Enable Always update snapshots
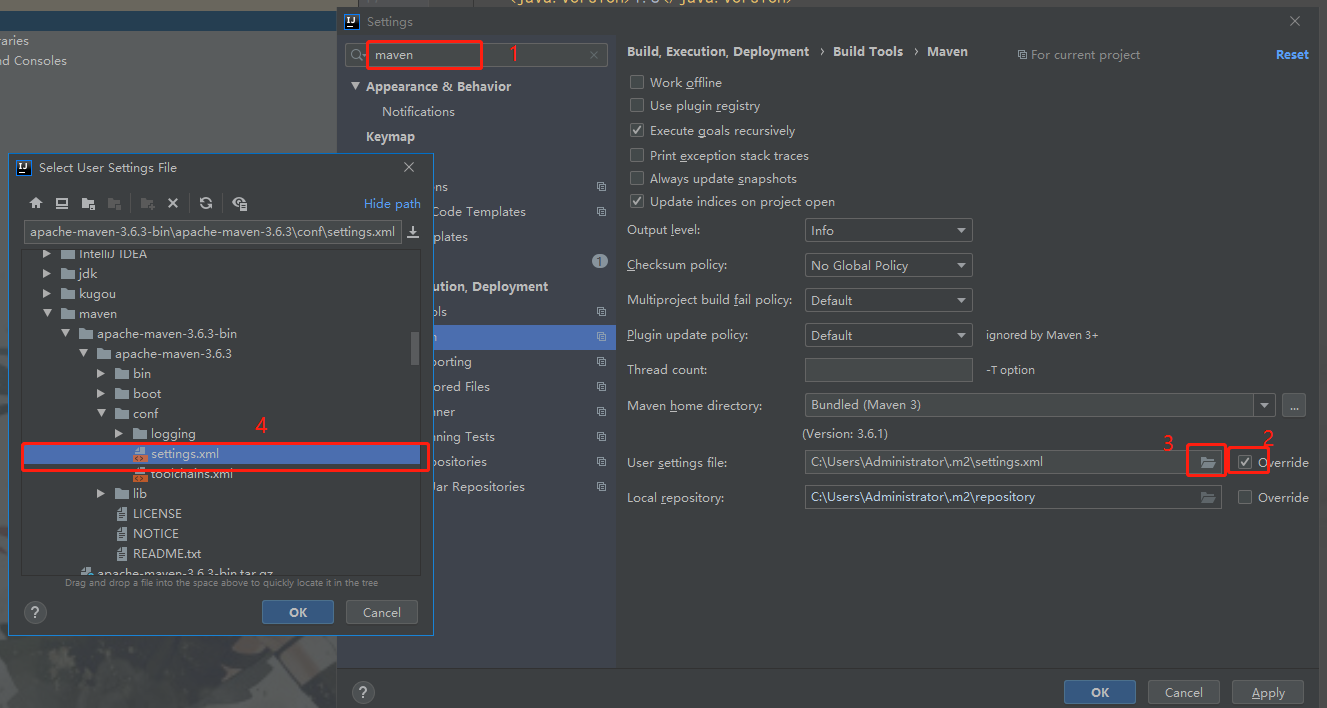The image size is (1327, 708). coord(637,178)
